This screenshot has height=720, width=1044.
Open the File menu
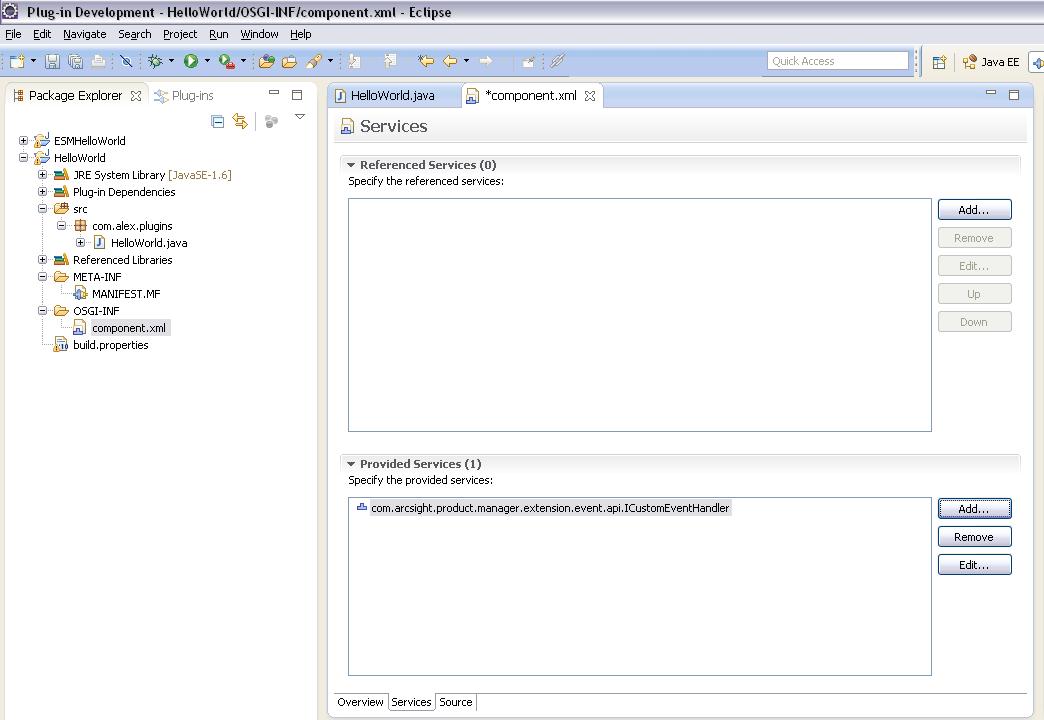tap(13, 34)
